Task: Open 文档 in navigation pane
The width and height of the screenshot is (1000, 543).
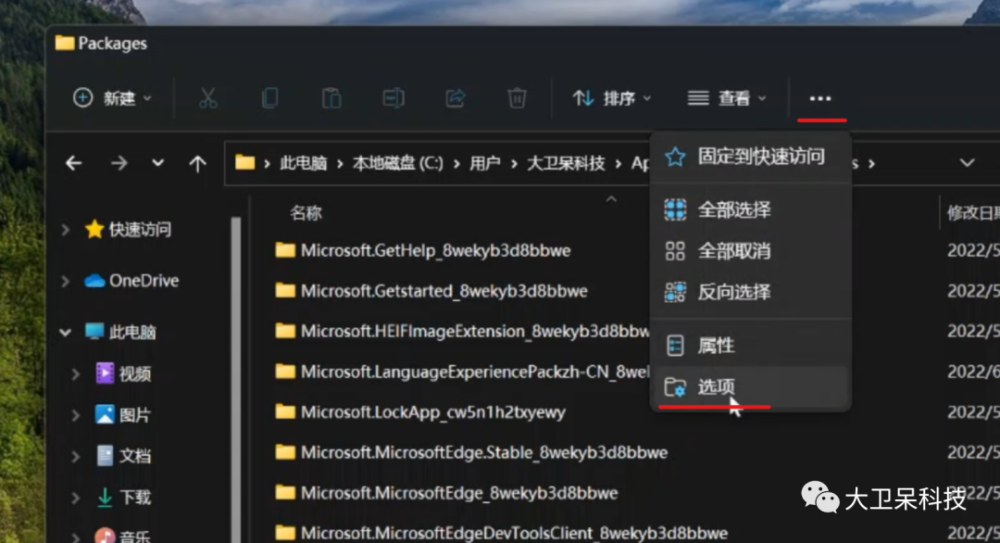Action: pos(123,456)
